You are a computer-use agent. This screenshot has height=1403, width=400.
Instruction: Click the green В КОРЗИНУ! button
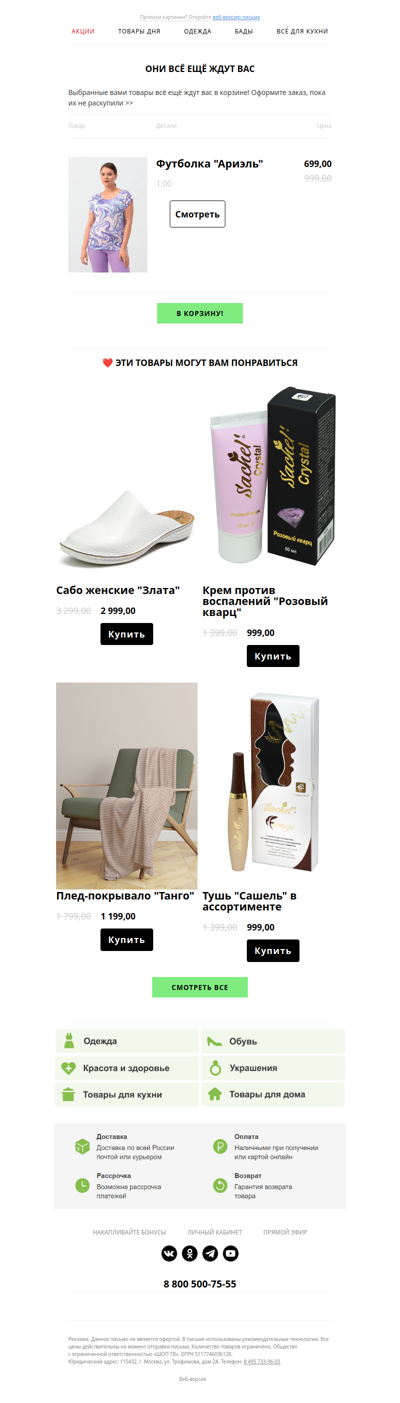[200, 313]
